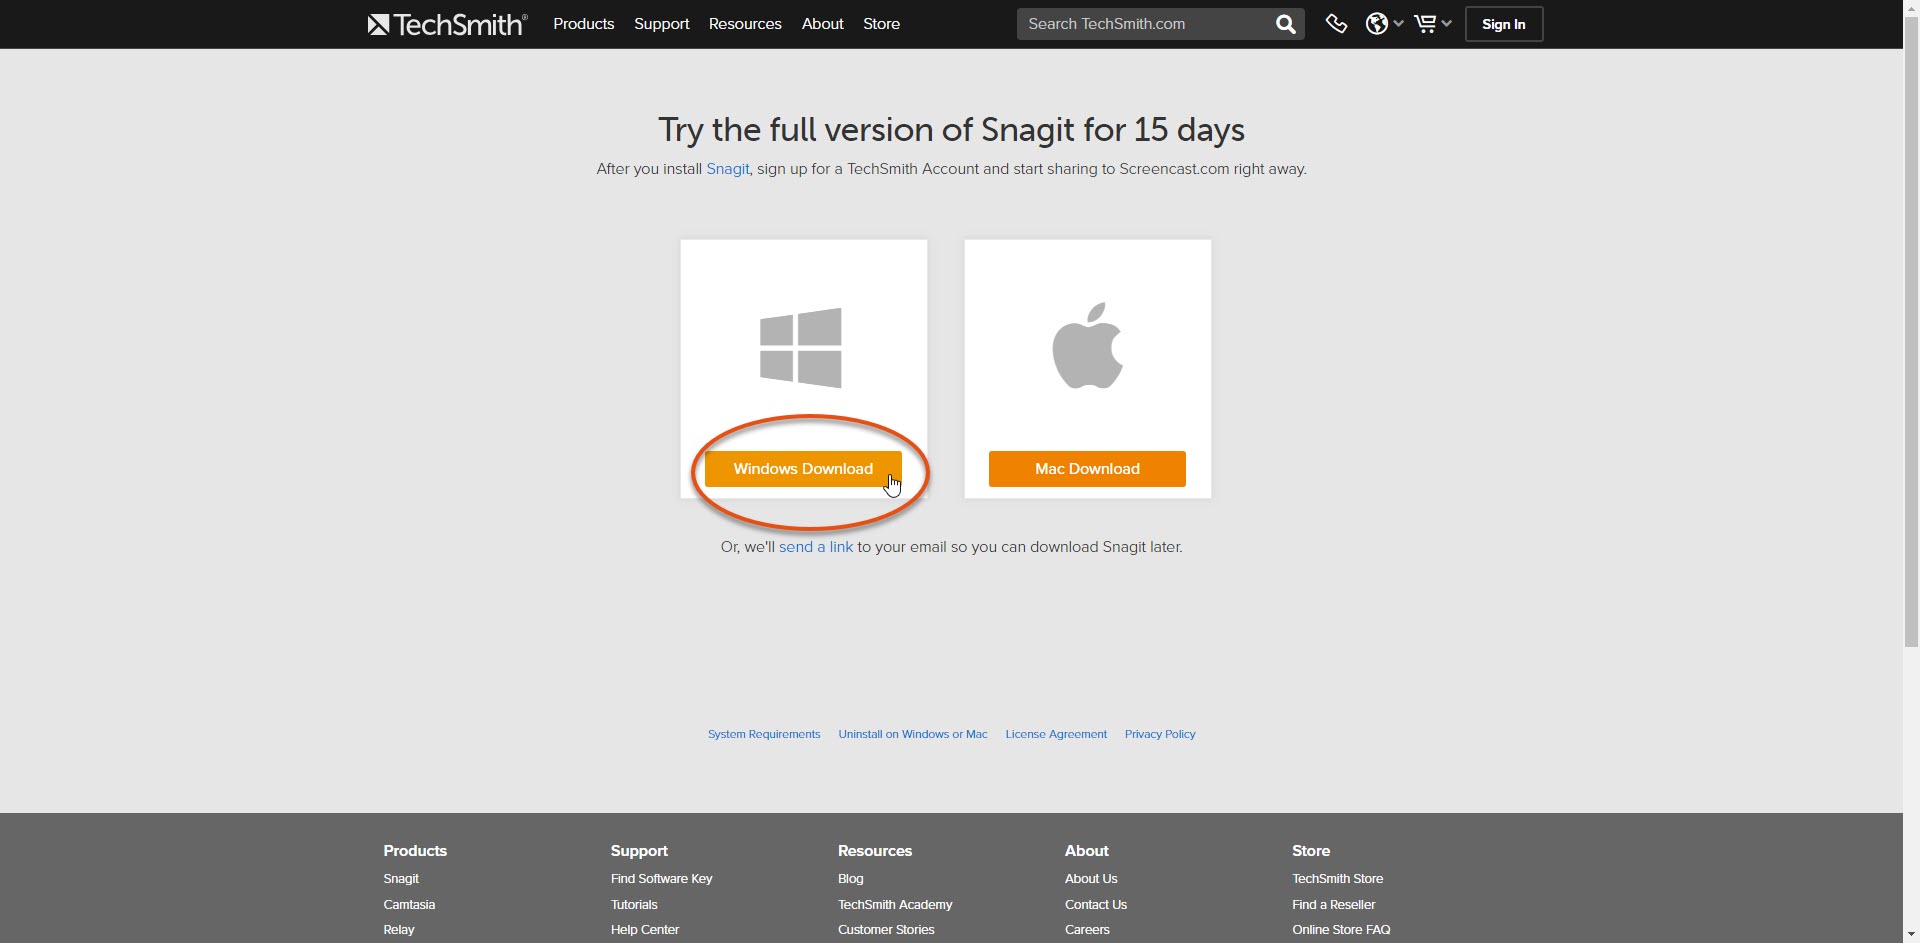
Task: Open the footer Help Center link
Action: tap(645, 930)
